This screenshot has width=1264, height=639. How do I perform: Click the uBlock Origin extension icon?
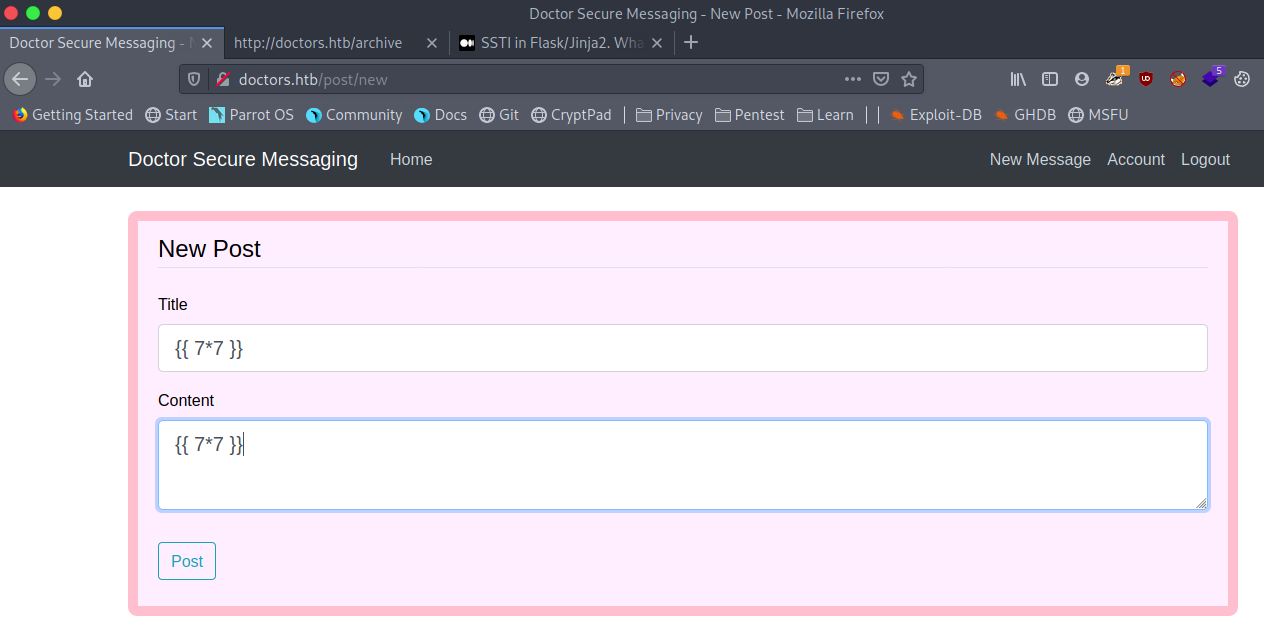pos(1146,79)
